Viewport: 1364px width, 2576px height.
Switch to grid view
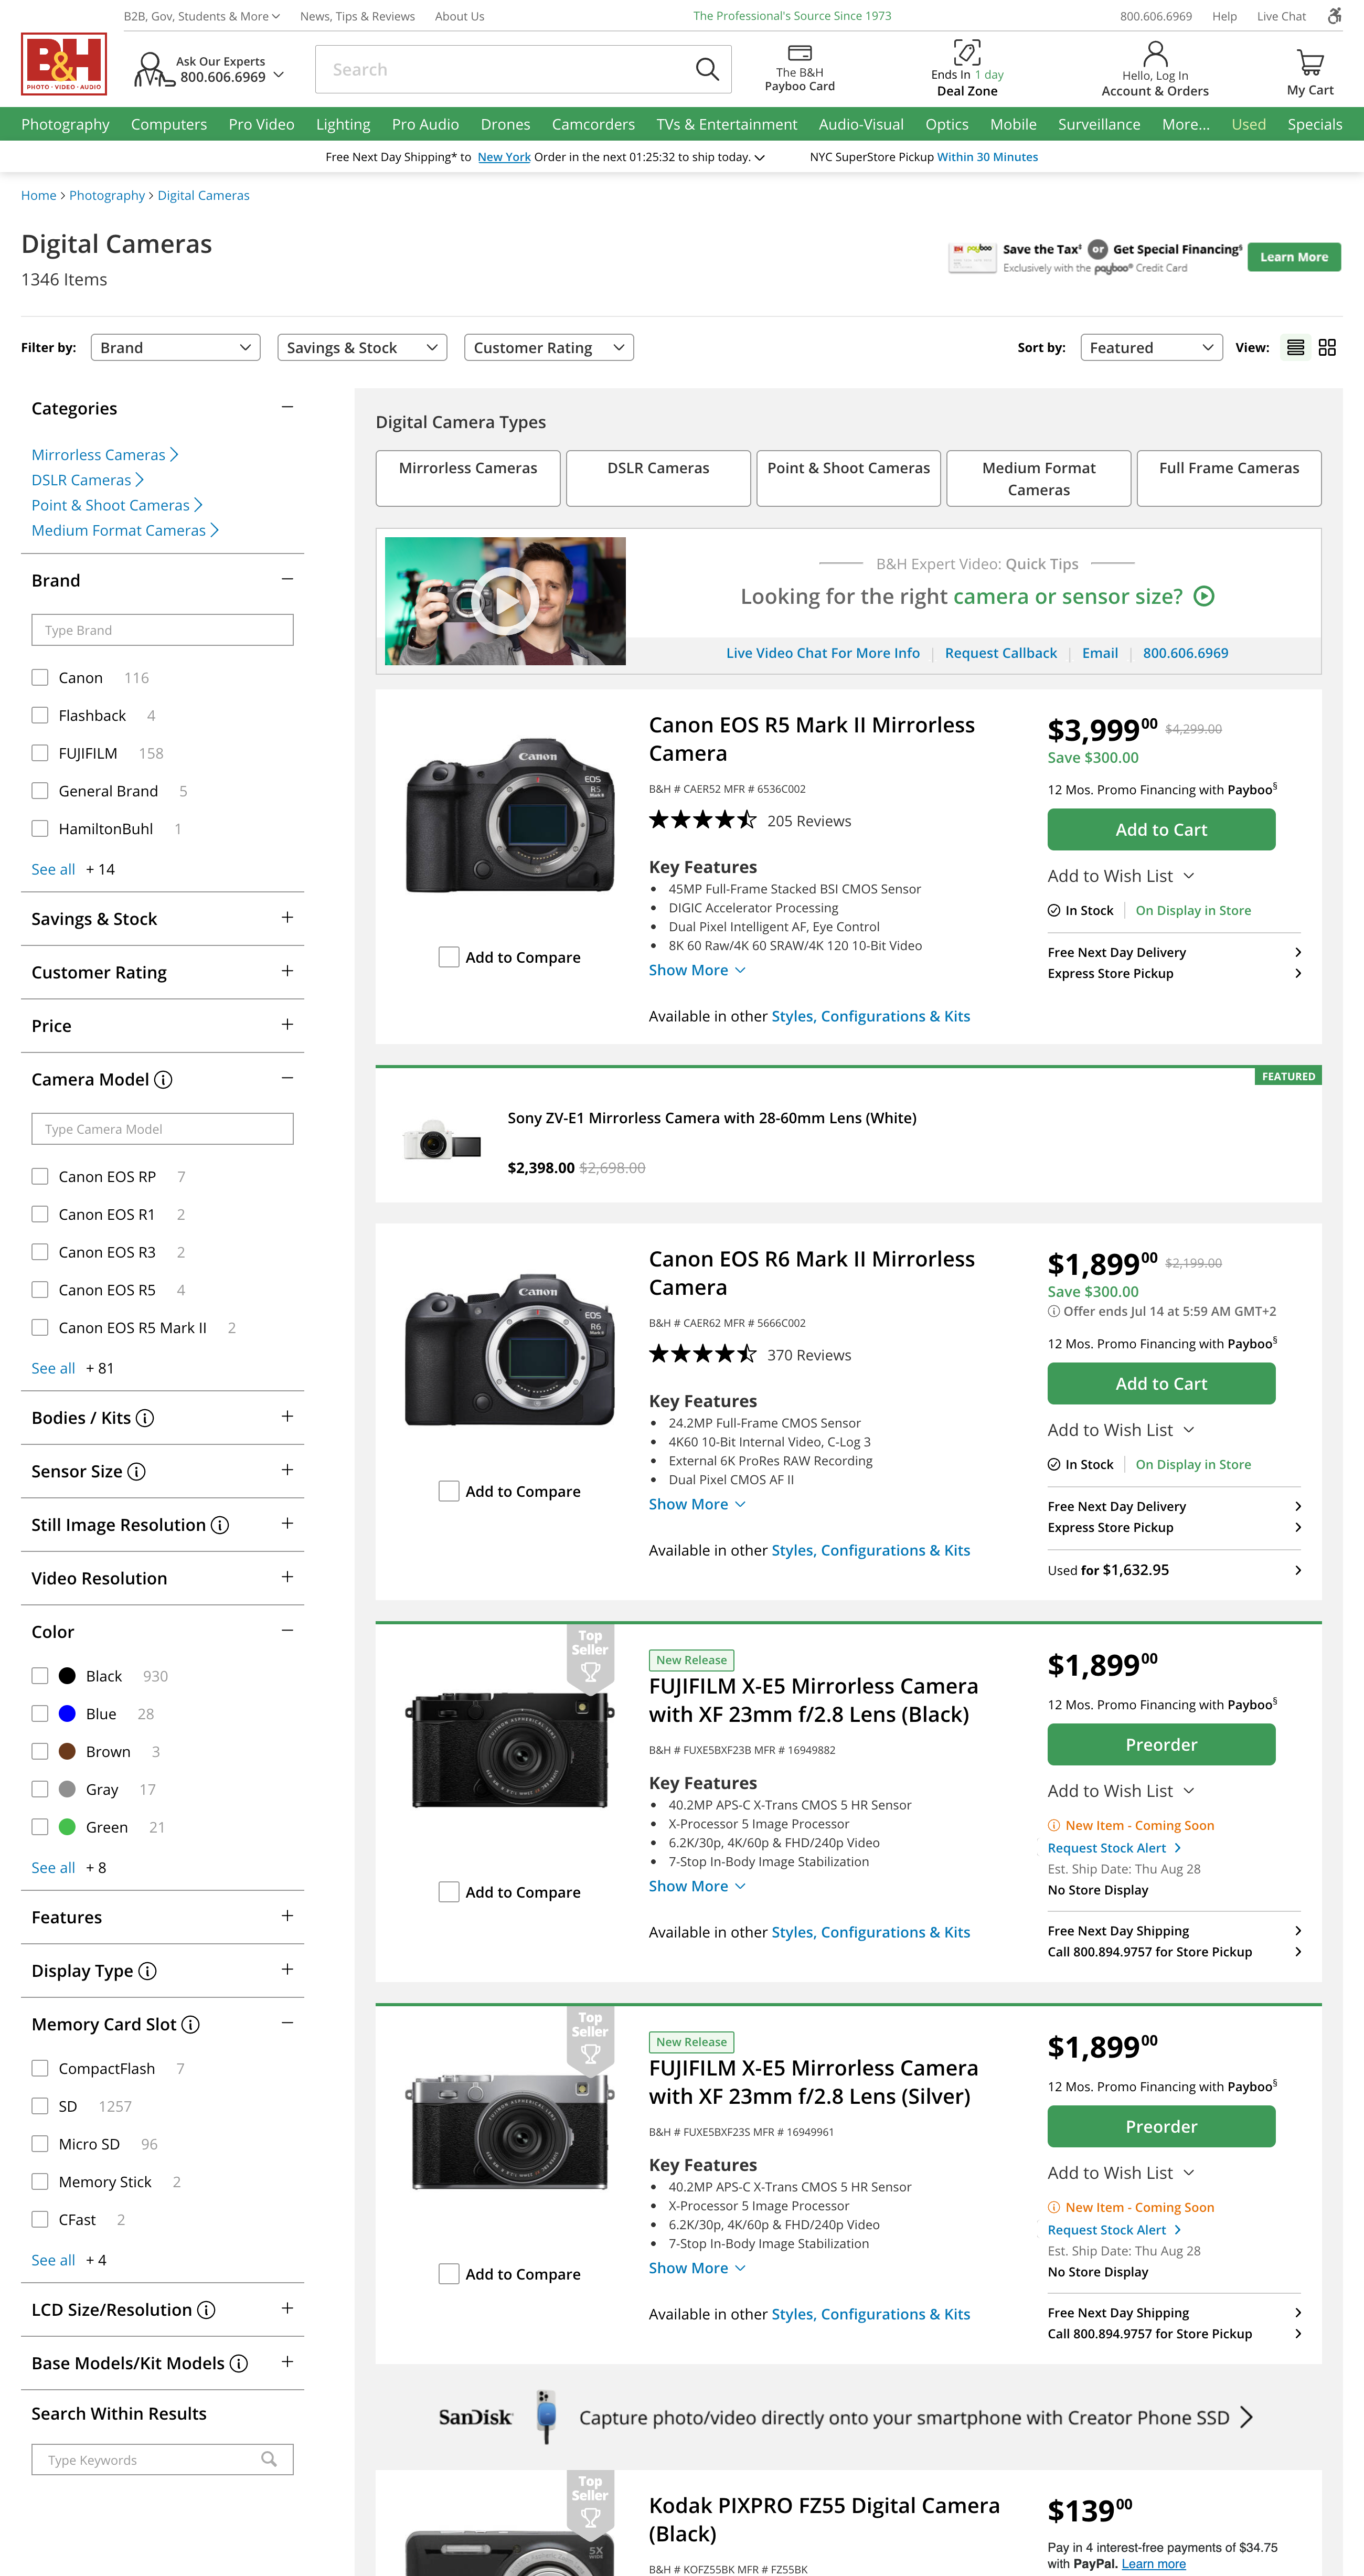coord(1328,347)
